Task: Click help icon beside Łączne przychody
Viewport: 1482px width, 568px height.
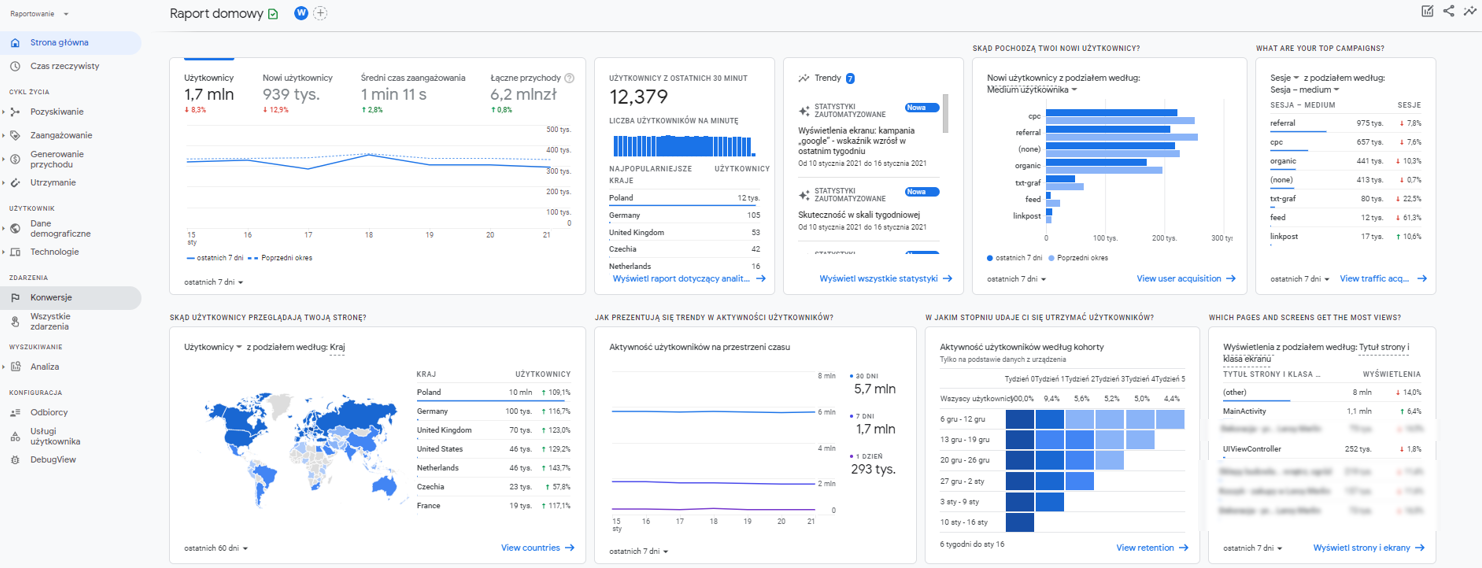Action: pos(569,78)
